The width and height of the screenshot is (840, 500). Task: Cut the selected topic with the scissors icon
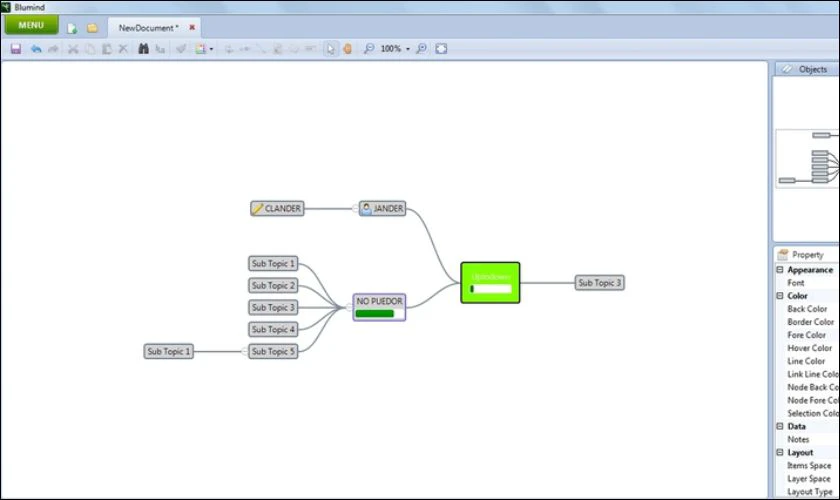pos(73,49)
